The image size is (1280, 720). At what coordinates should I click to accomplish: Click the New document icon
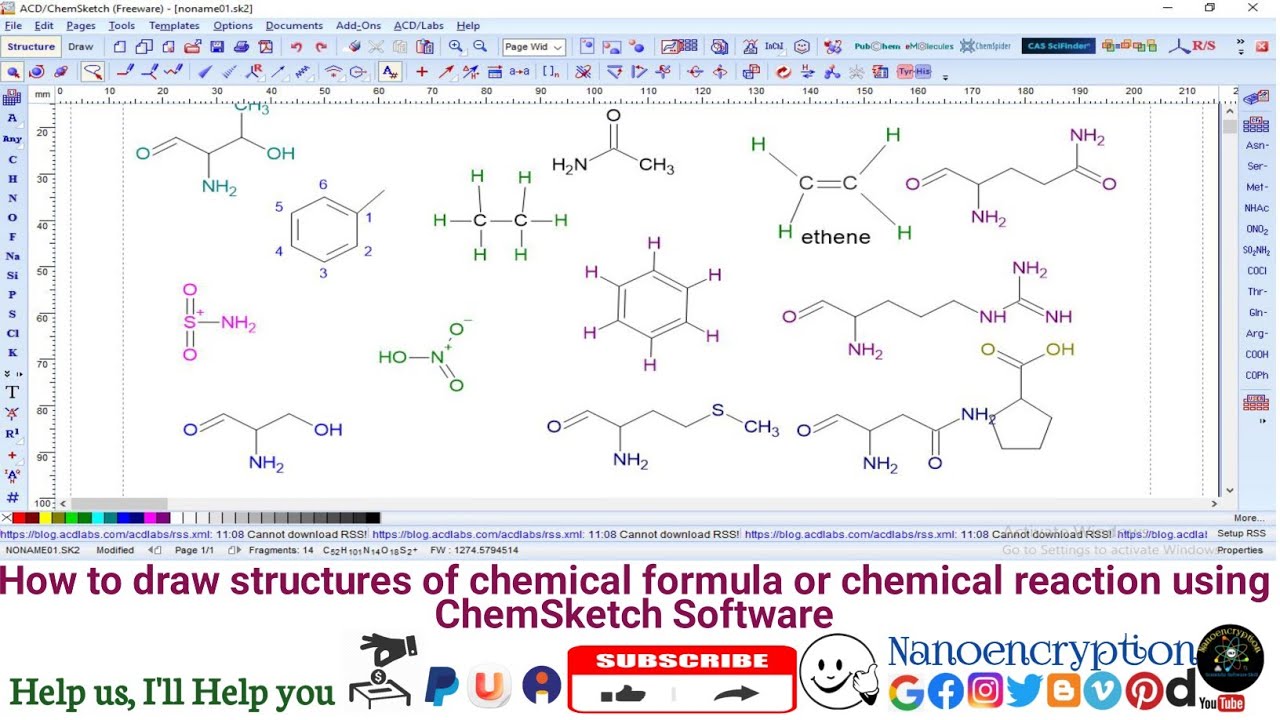pyautogui.click(x=120, y=47)
